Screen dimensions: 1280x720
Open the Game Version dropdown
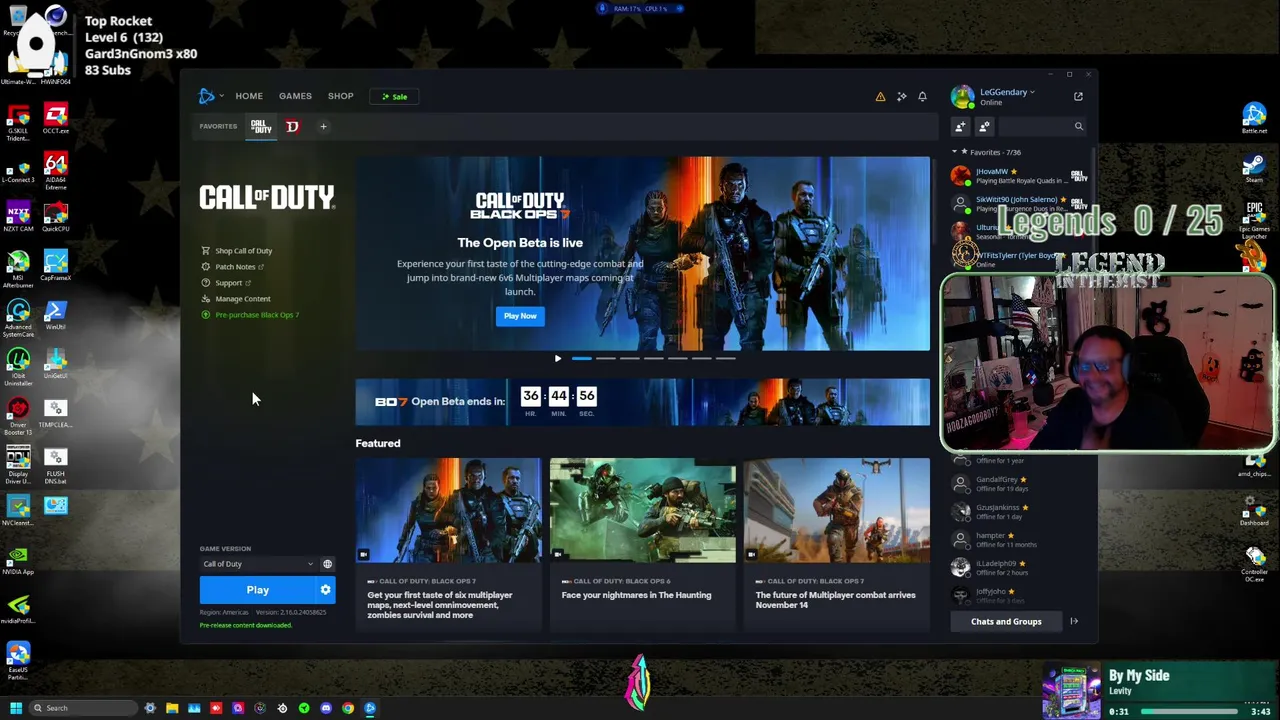(258, 564)
